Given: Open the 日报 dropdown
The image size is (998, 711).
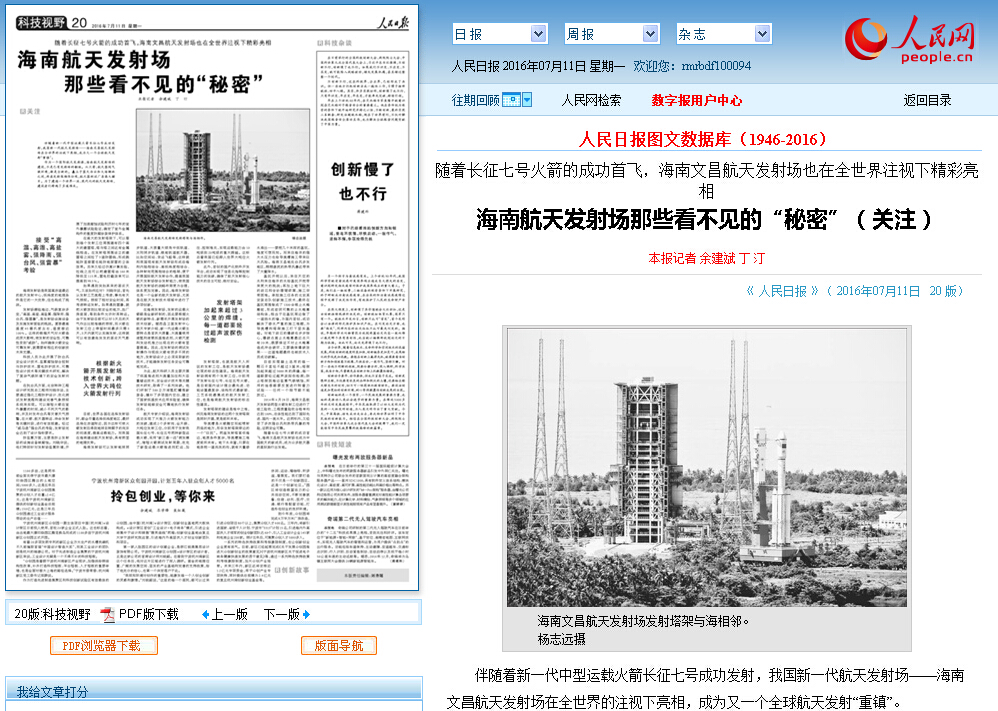Looking at the screenshot, I should [500, 34].
